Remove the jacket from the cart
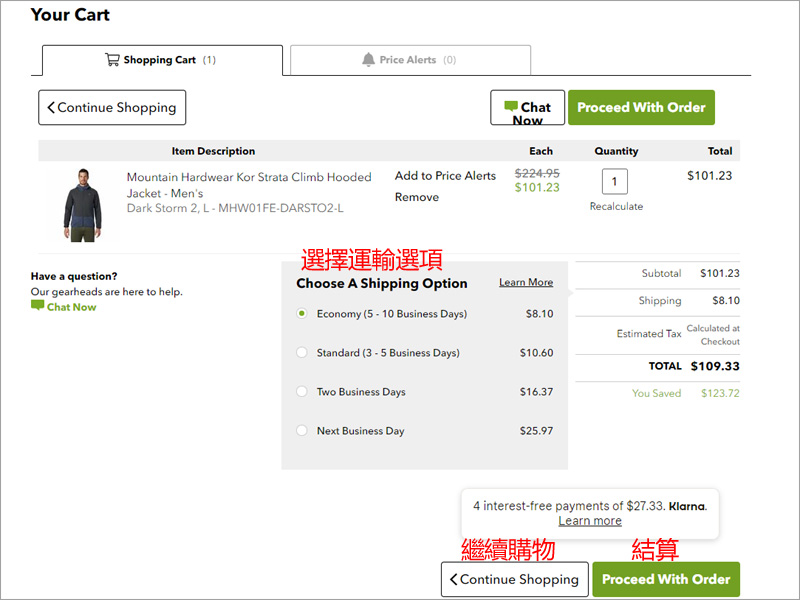 point(416,197)
